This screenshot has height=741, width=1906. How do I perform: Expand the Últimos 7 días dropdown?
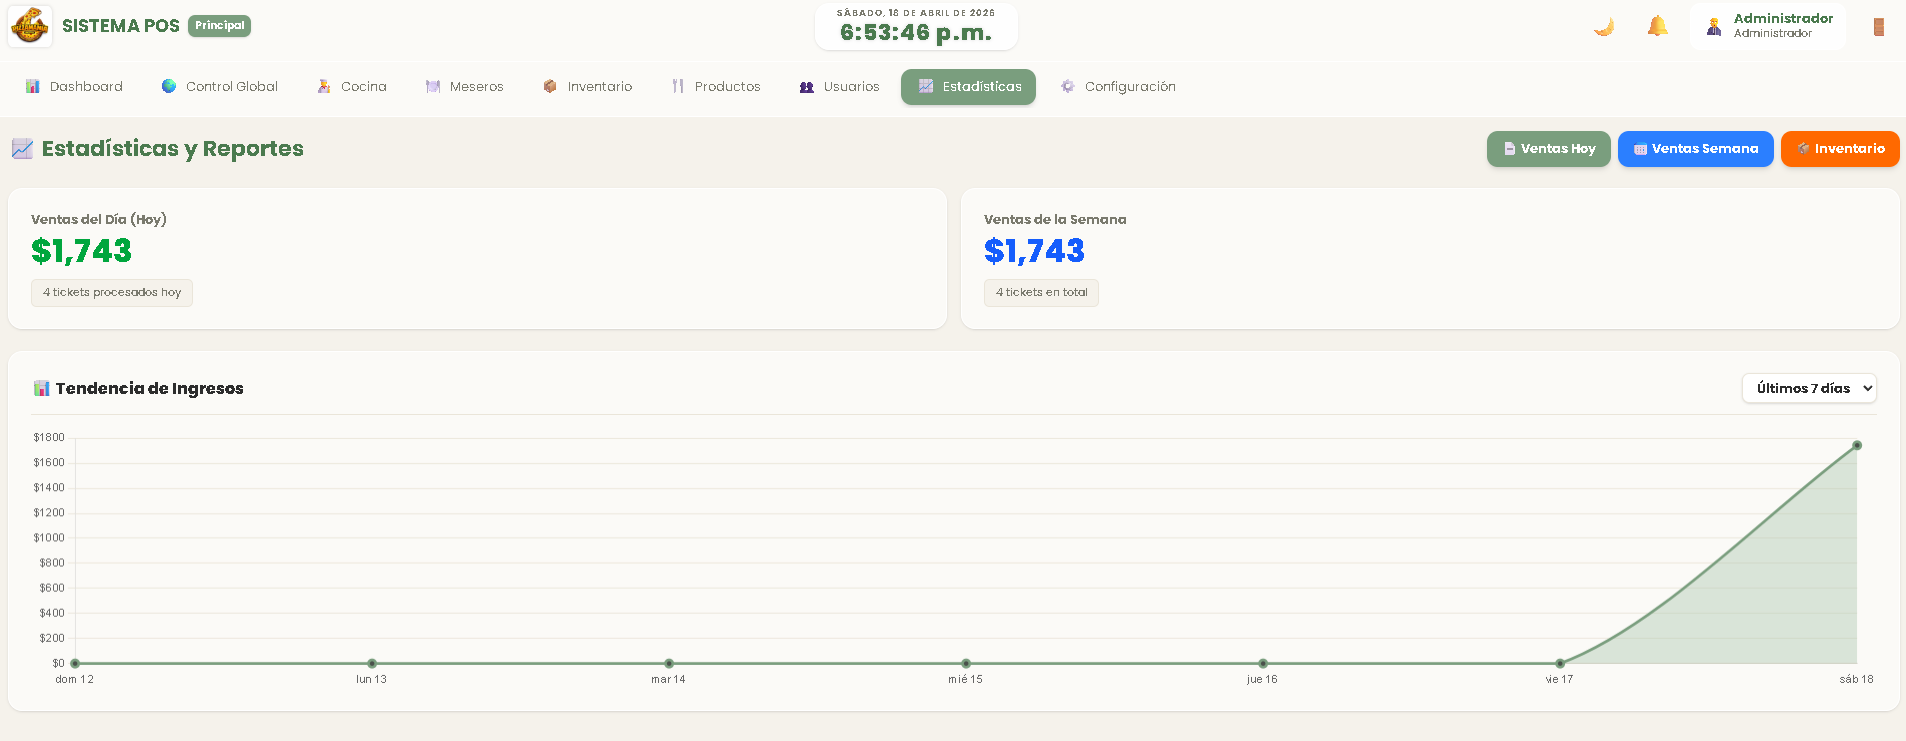[1808, 388]
